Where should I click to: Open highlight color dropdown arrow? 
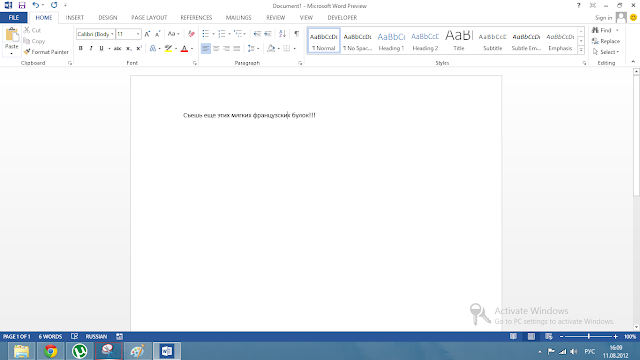(176, 49)
